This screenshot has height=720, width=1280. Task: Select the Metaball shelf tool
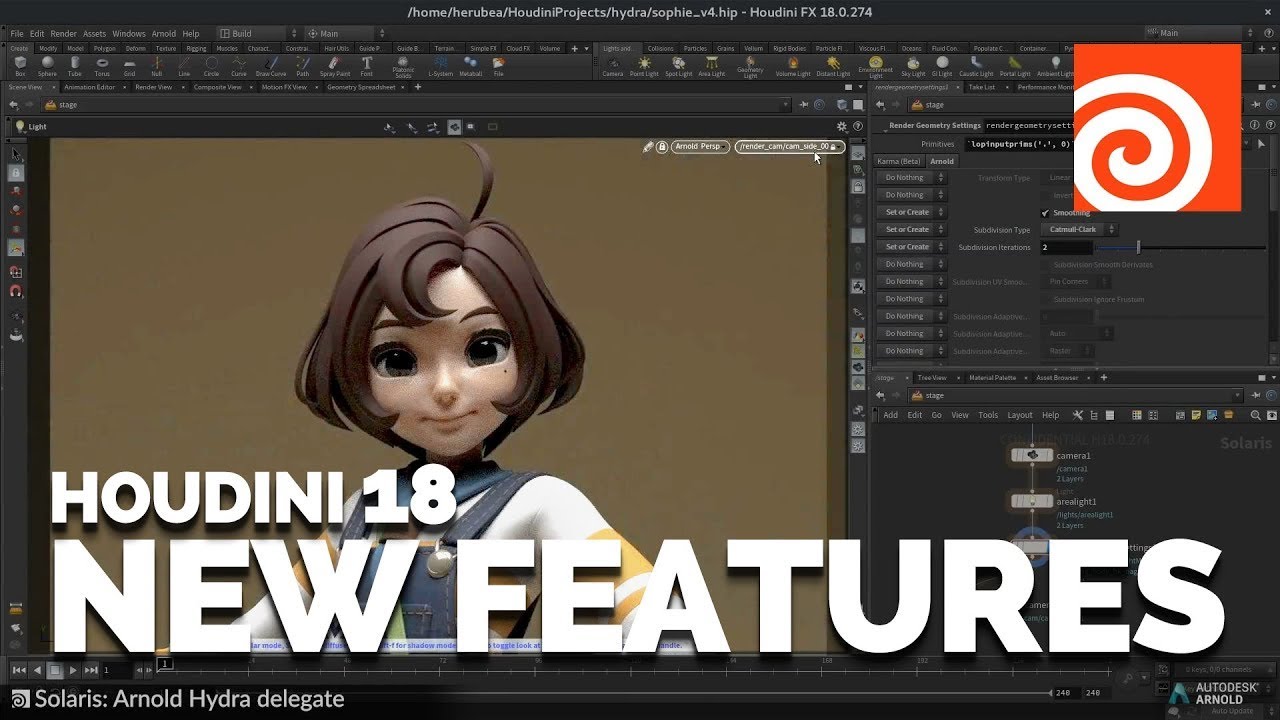coord(470,66)
